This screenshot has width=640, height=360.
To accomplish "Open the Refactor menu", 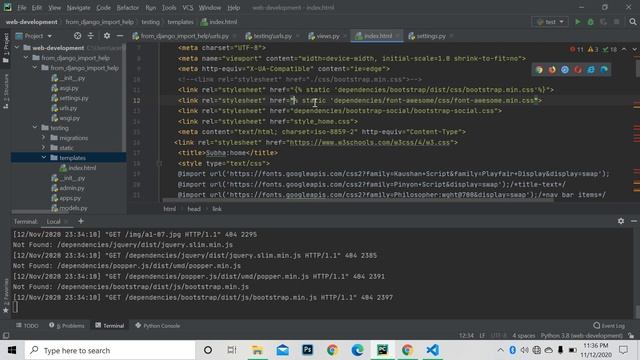I will click(127, 7).
